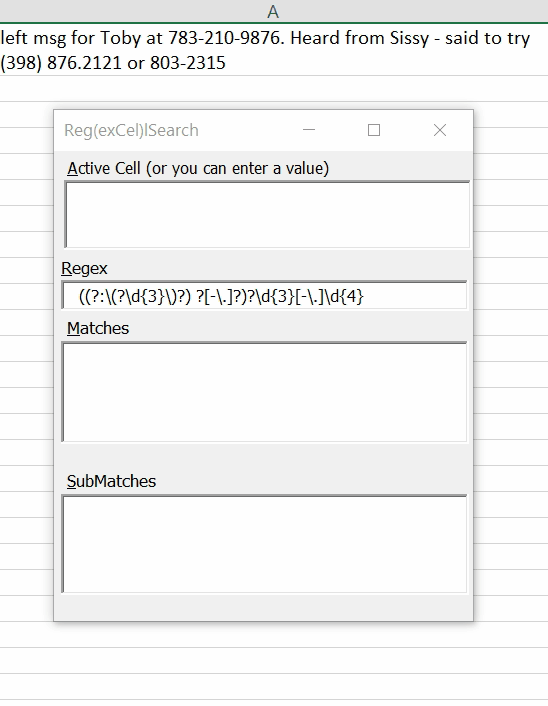Viewport: 548px width, 706px height.
Task: Click the Regex label
Action: [x=84, y=269]
